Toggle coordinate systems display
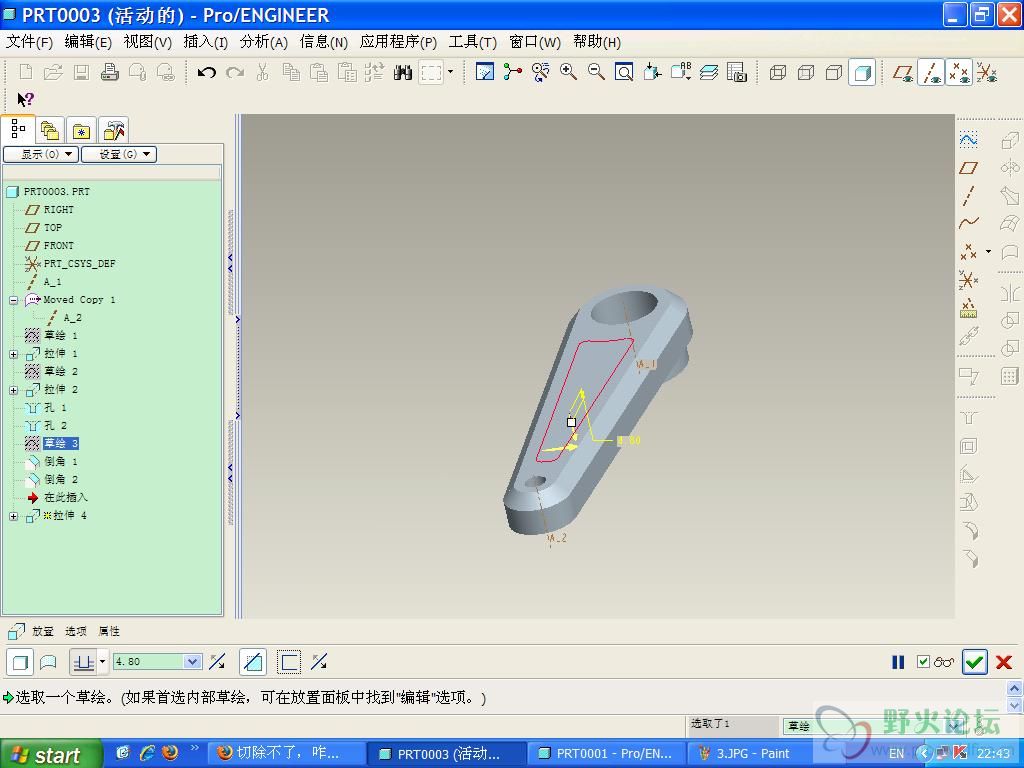1024x768 pixels. click(987, 72)
